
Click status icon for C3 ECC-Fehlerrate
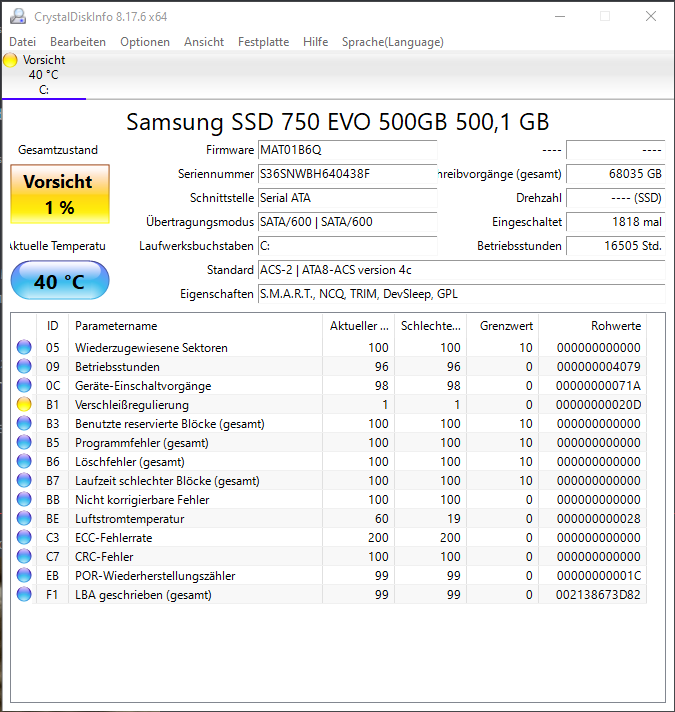(x=24, y=538)
